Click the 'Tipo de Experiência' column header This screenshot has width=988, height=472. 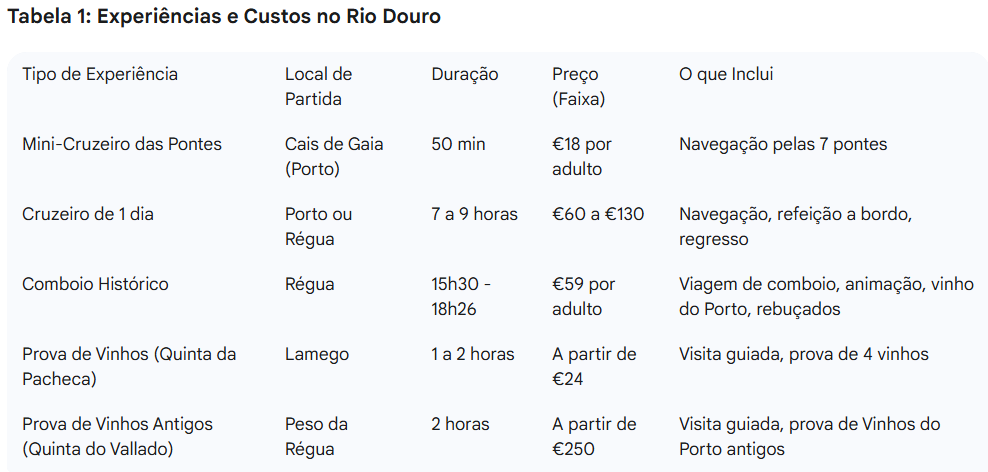coord(100,74)
